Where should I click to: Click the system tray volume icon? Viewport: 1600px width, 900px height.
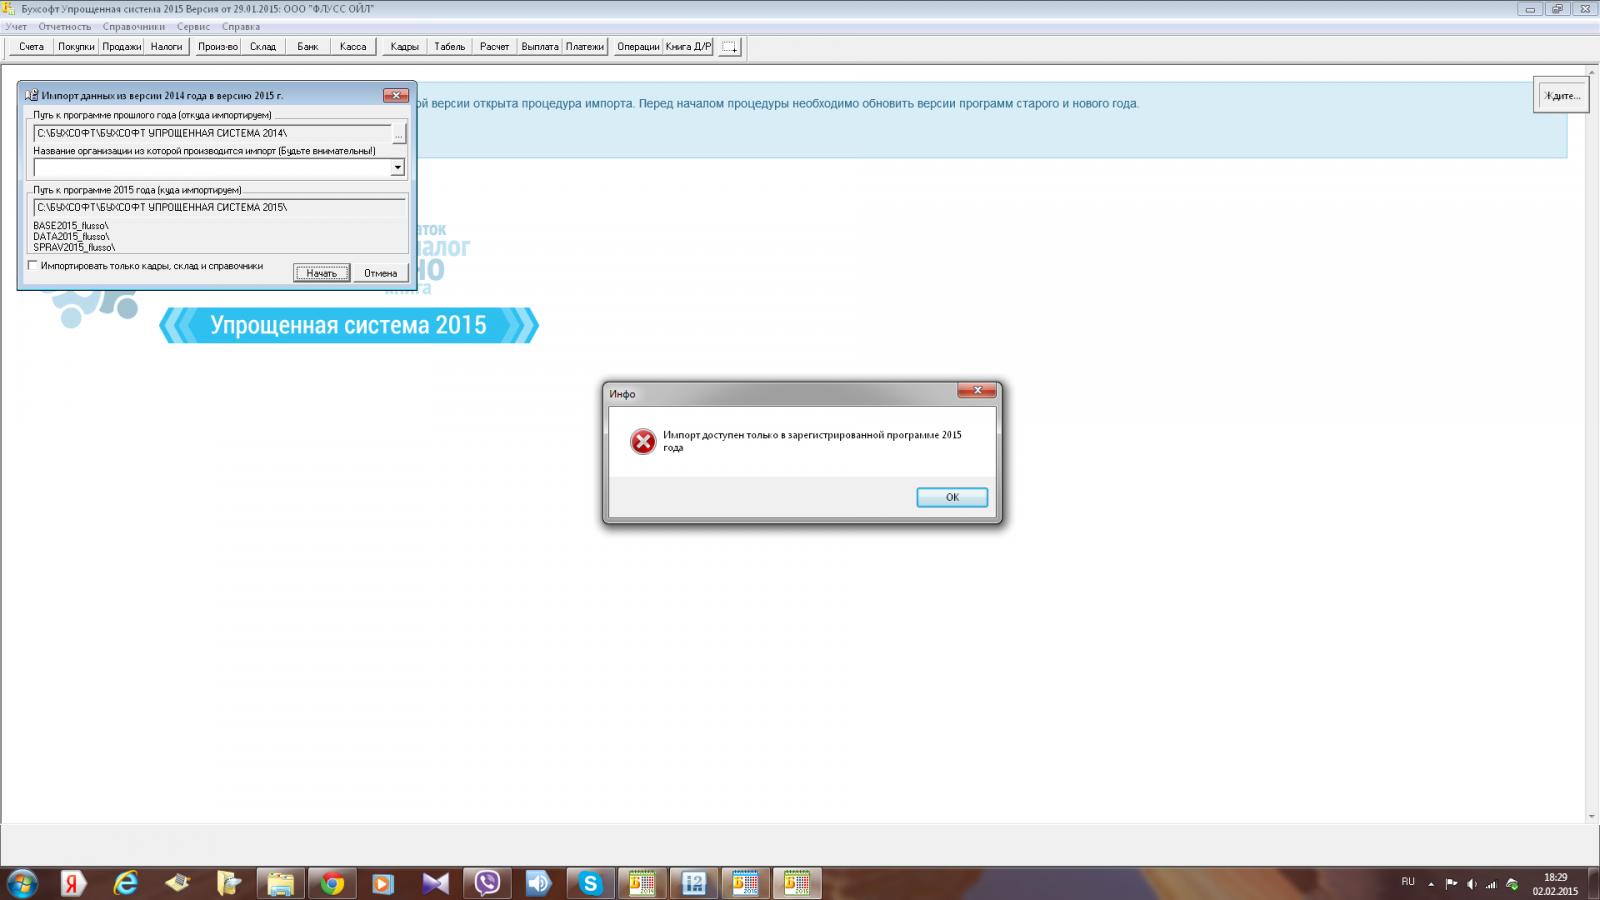point(1471,884)
